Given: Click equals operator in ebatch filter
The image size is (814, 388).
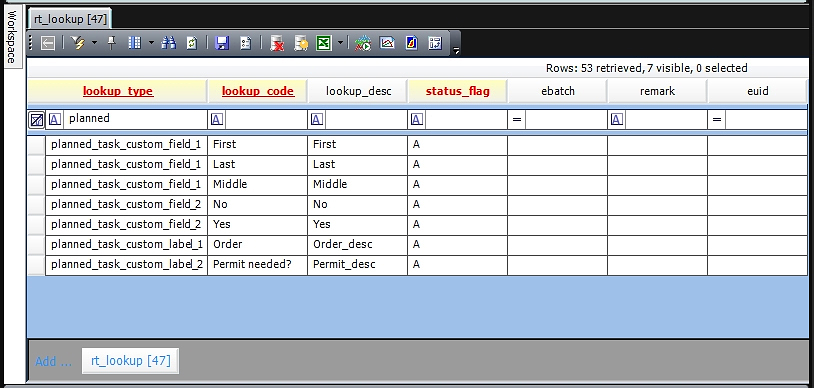Looking at the screenshot, I should pyautogui.click(x=517, y=120).
